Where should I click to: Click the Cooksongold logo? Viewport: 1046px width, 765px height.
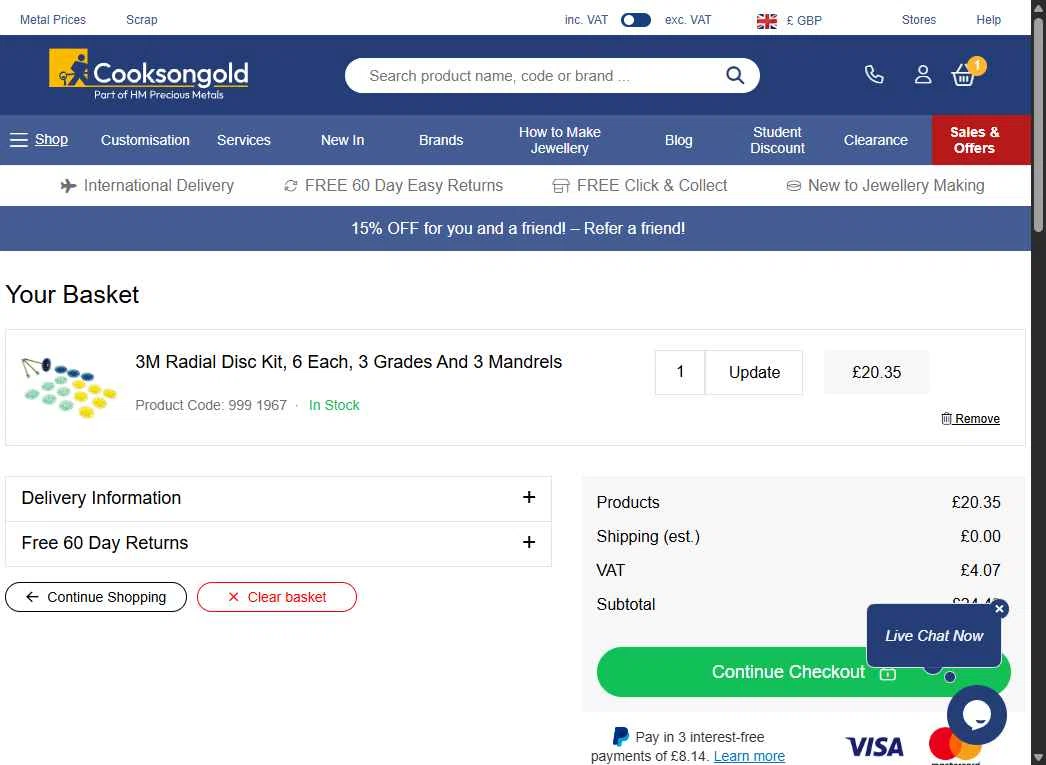149,75
